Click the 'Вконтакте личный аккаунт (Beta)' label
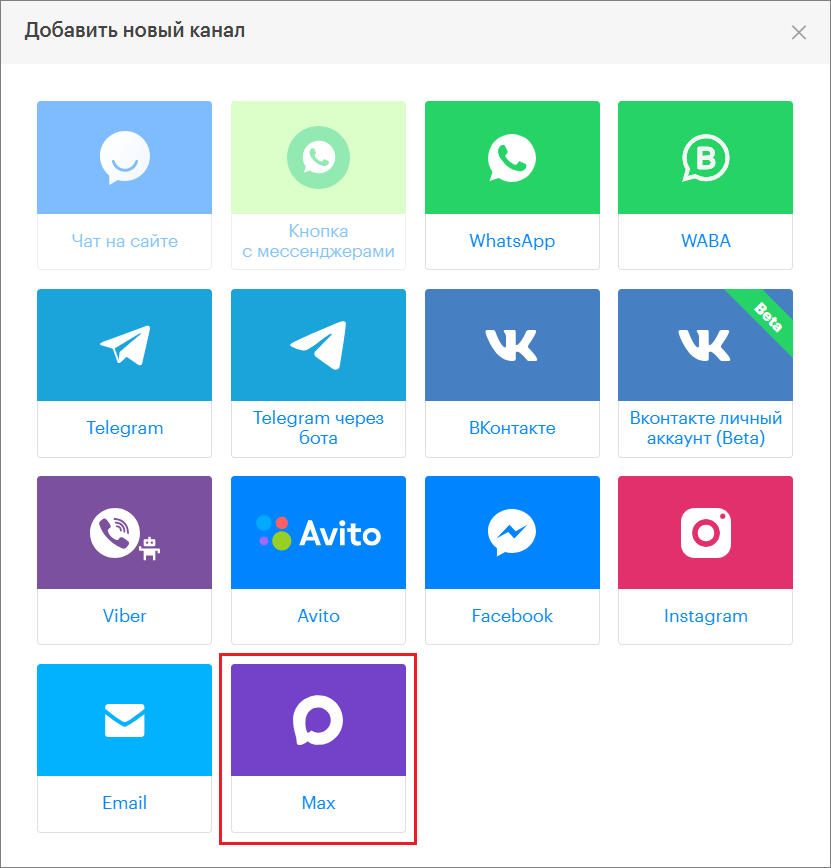The image size is (831, 868). click(705, 428)
